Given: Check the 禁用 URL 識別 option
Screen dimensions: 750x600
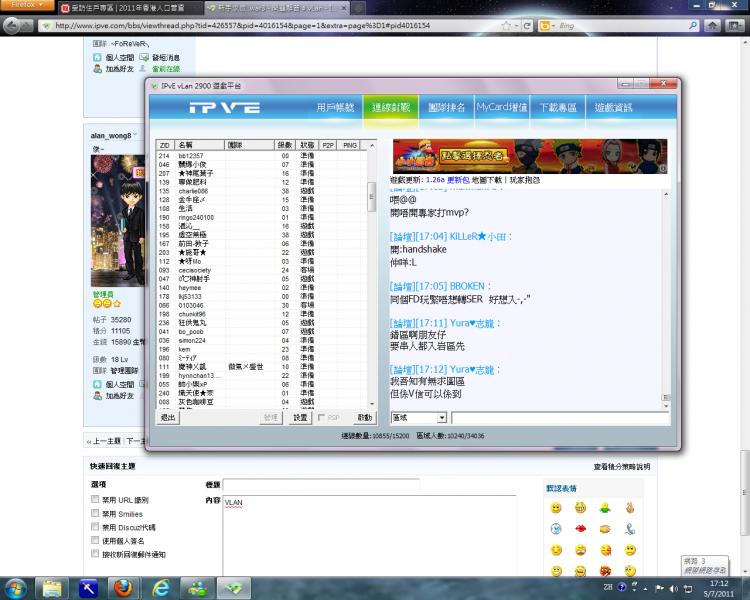Looking at the screenshot, I should (96, 499).
